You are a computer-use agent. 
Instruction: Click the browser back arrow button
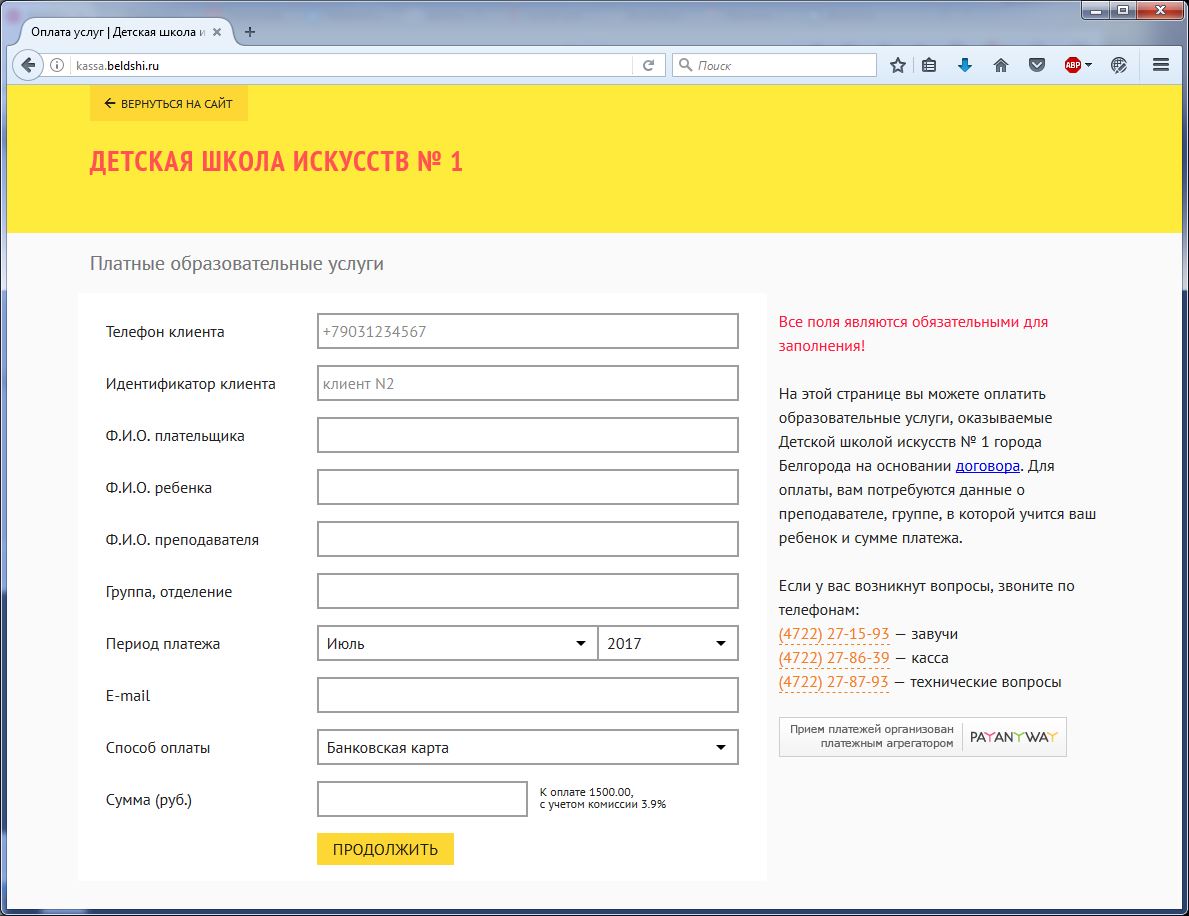(x=28, y=65)
